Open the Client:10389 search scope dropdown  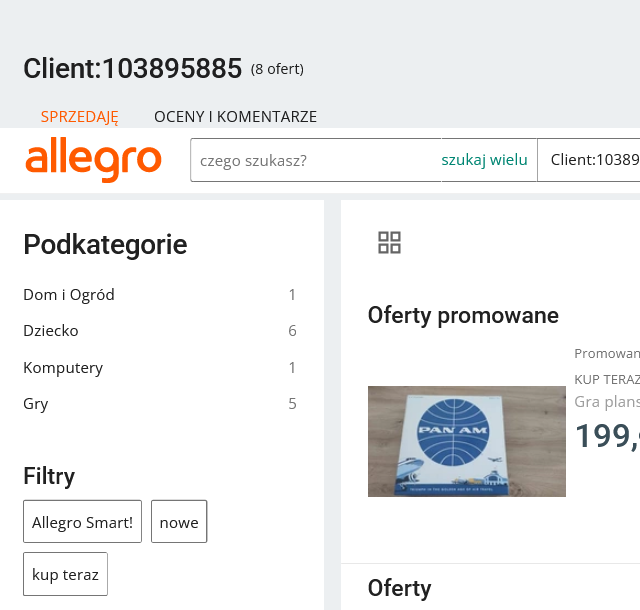tap(590, 160)
